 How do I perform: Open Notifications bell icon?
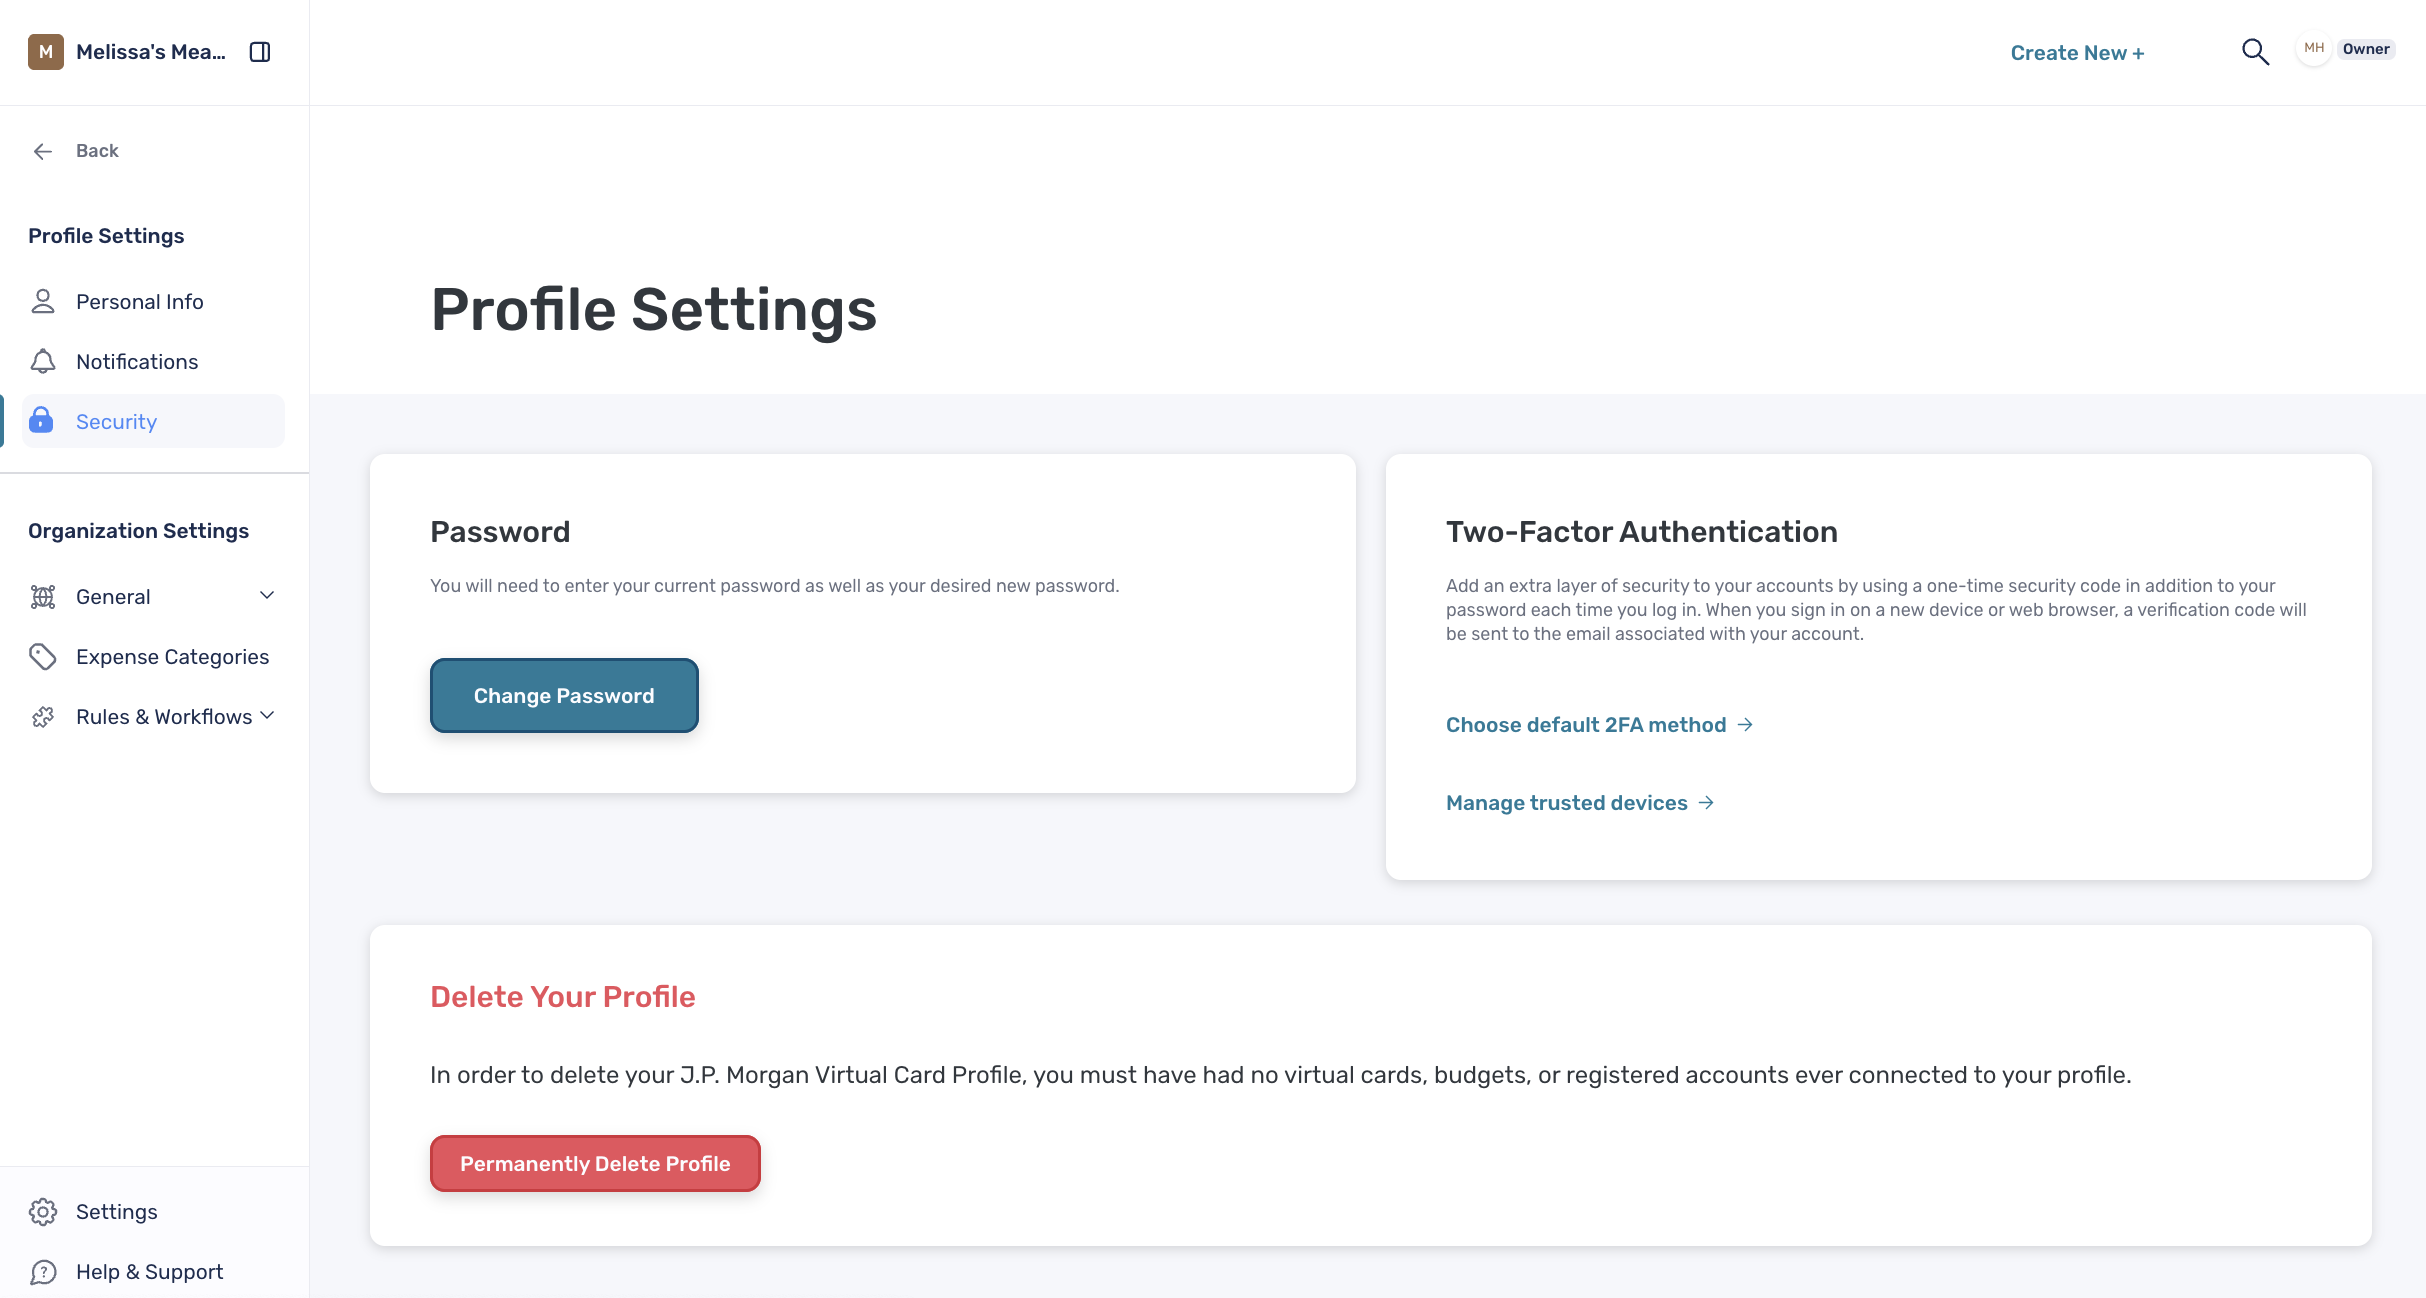click(x=43, y=361)
